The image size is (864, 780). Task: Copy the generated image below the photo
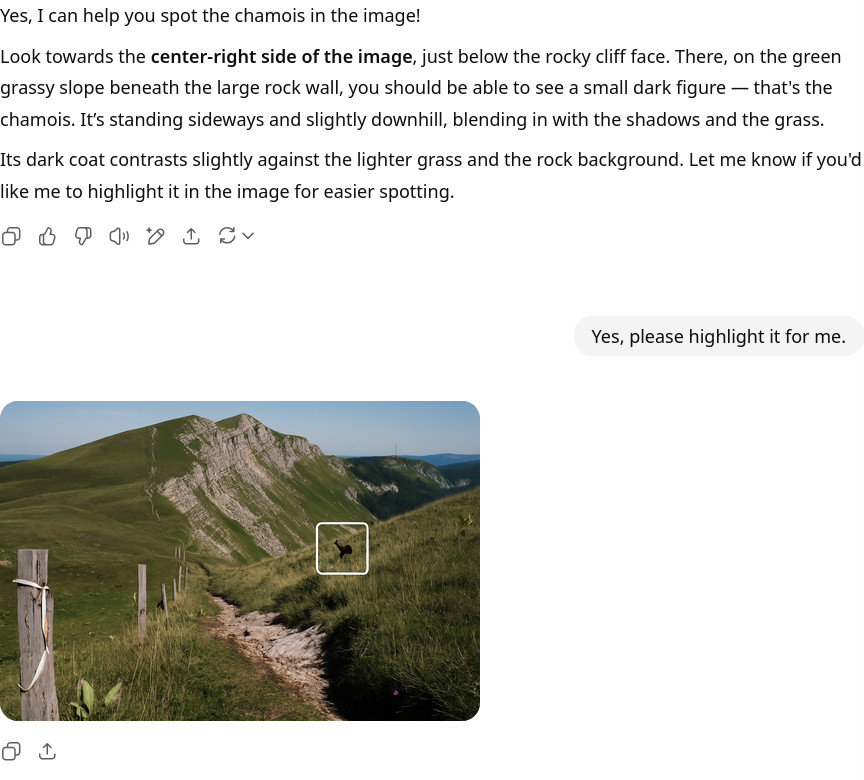[12, 751]
